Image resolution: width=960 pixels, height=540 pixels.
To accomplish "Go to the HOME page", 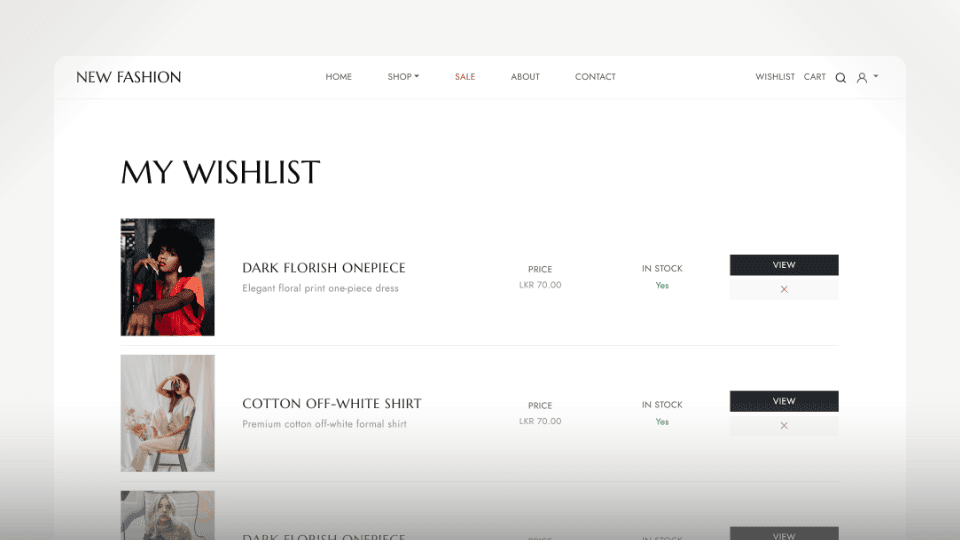I will [339, 77].
